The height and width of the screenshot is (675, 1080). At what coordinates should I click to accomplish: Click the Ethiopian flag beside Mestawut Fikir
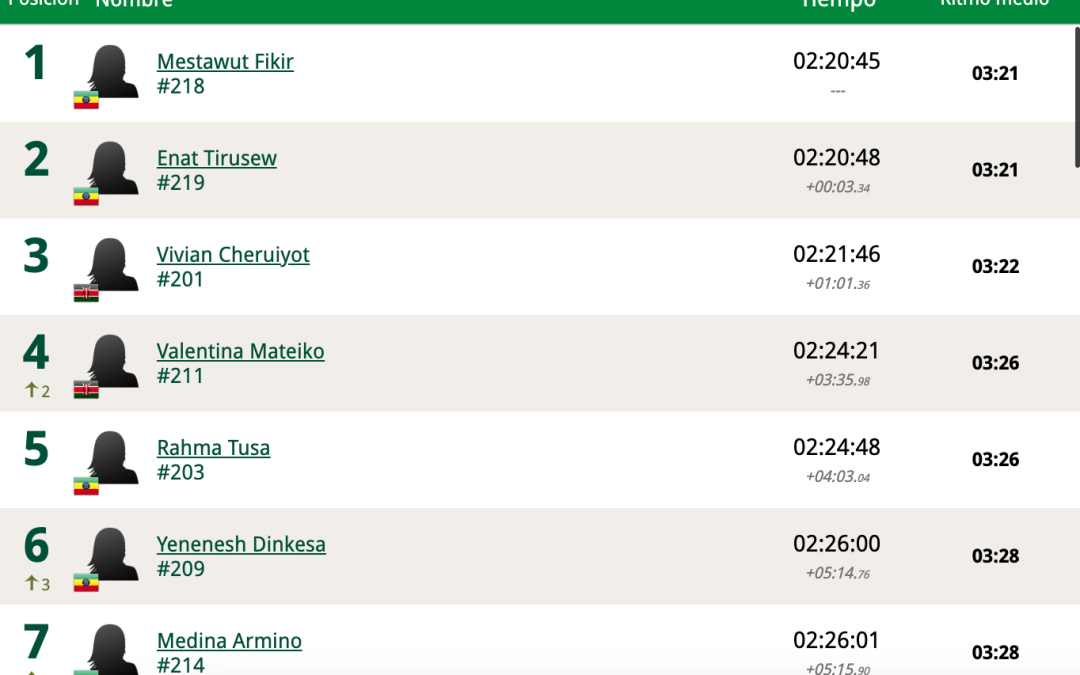(86, 100)
